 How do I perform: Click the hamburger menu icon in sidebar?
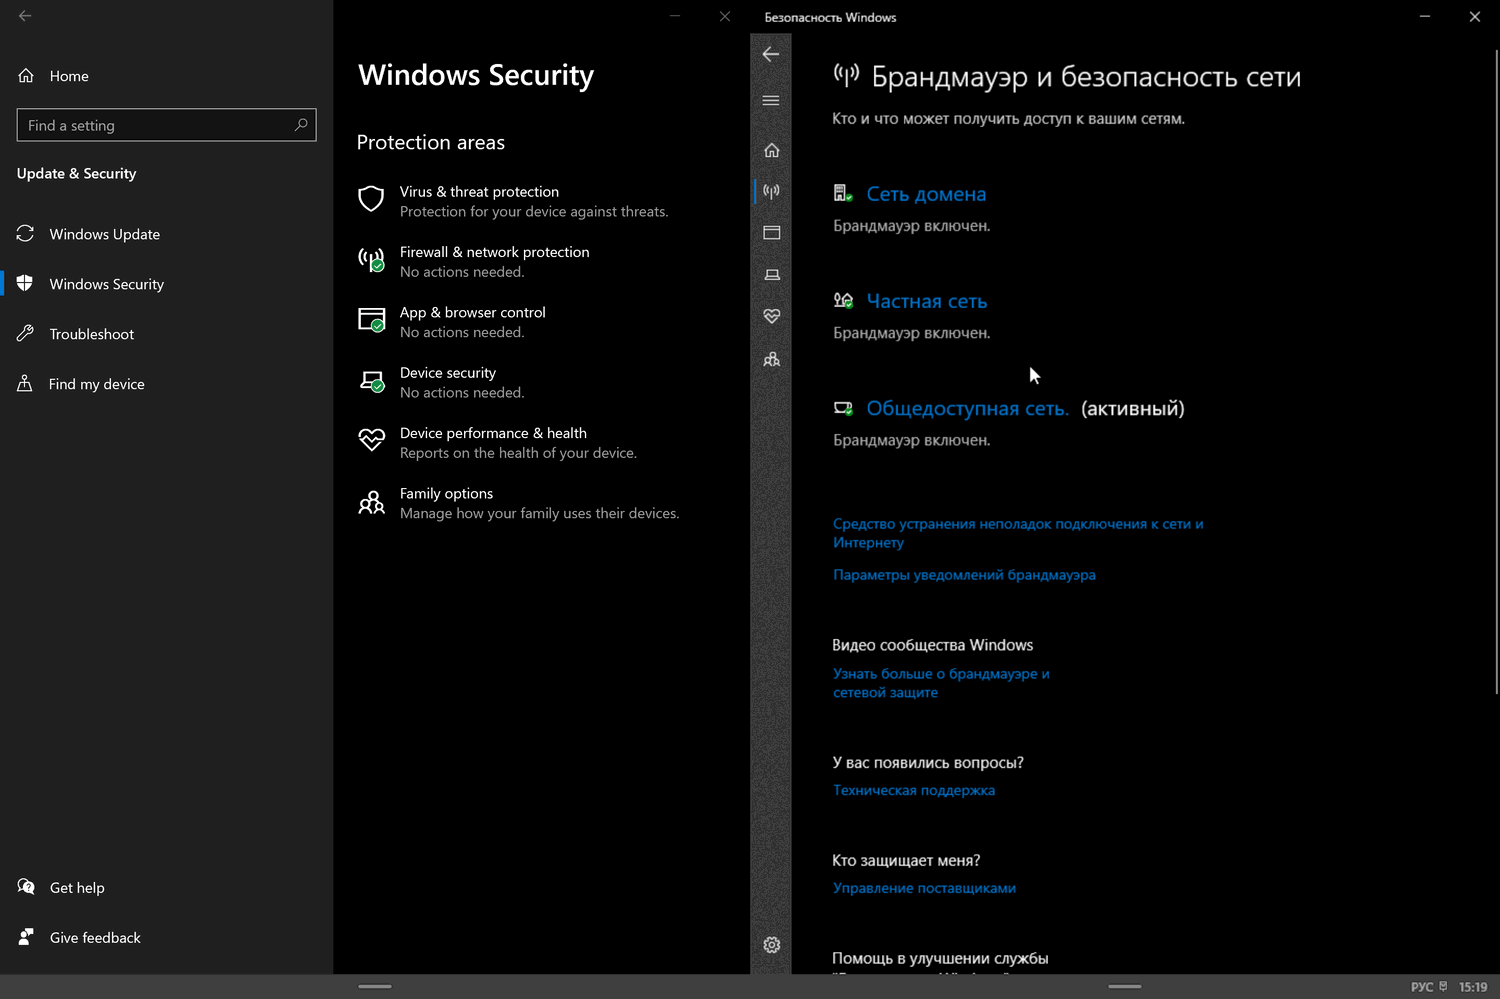771,101
